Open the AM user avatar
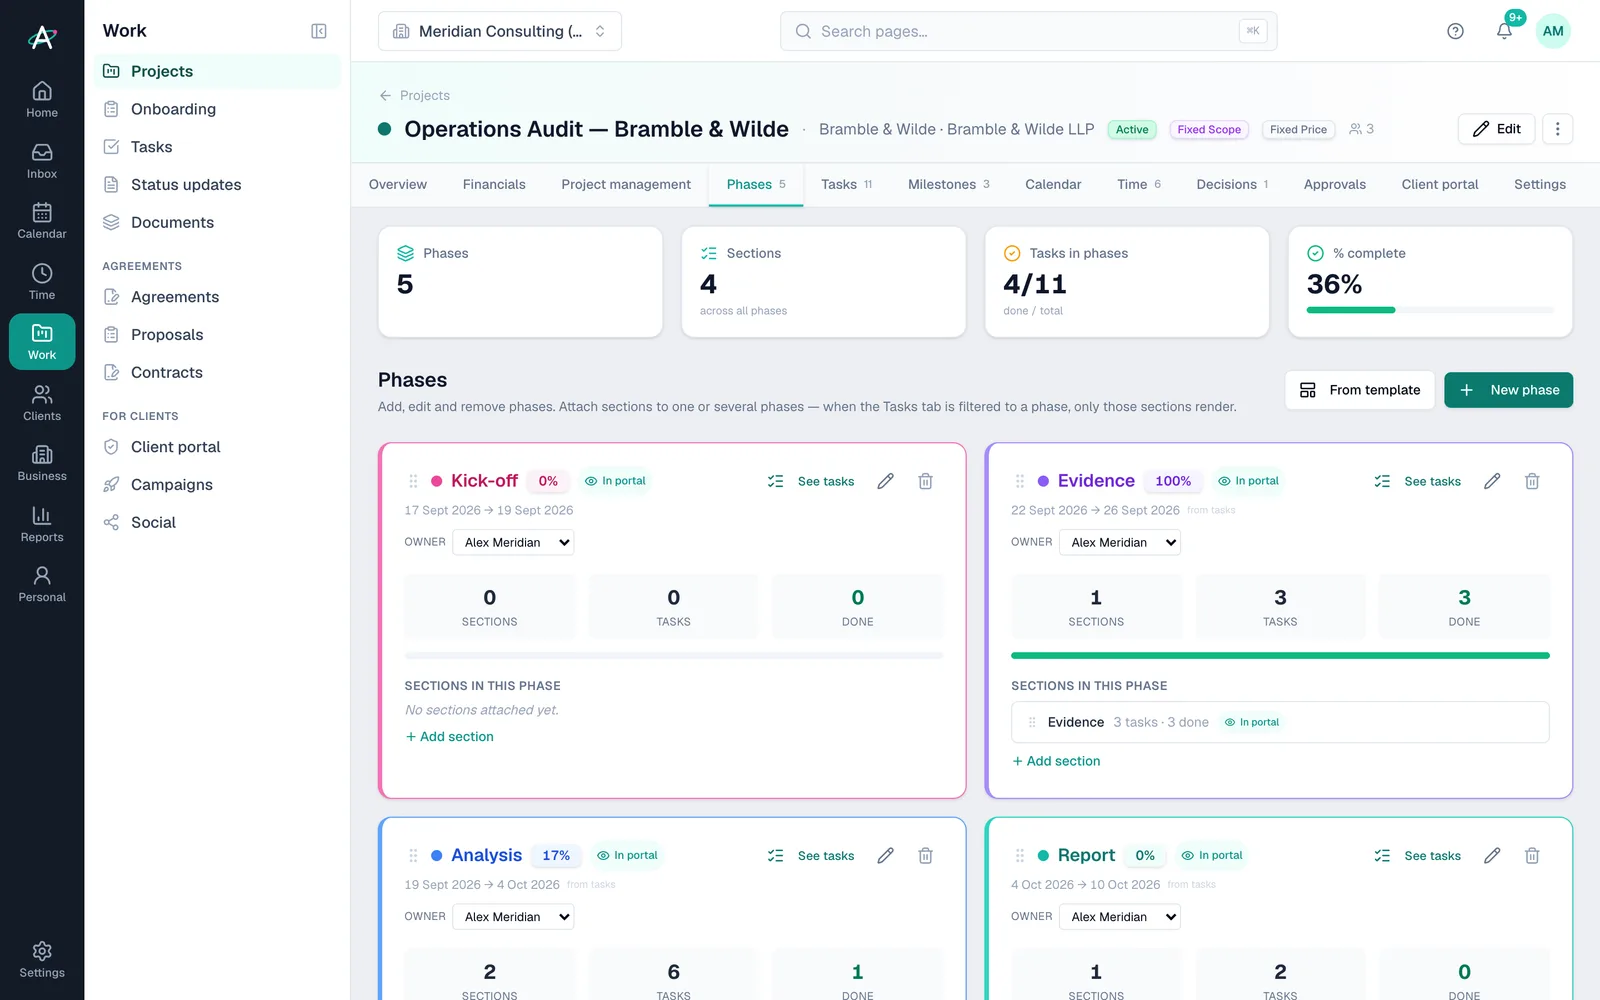The height and width of the screenshot is (1000, 1600). pyautogui.click(x=1553, y=31)
